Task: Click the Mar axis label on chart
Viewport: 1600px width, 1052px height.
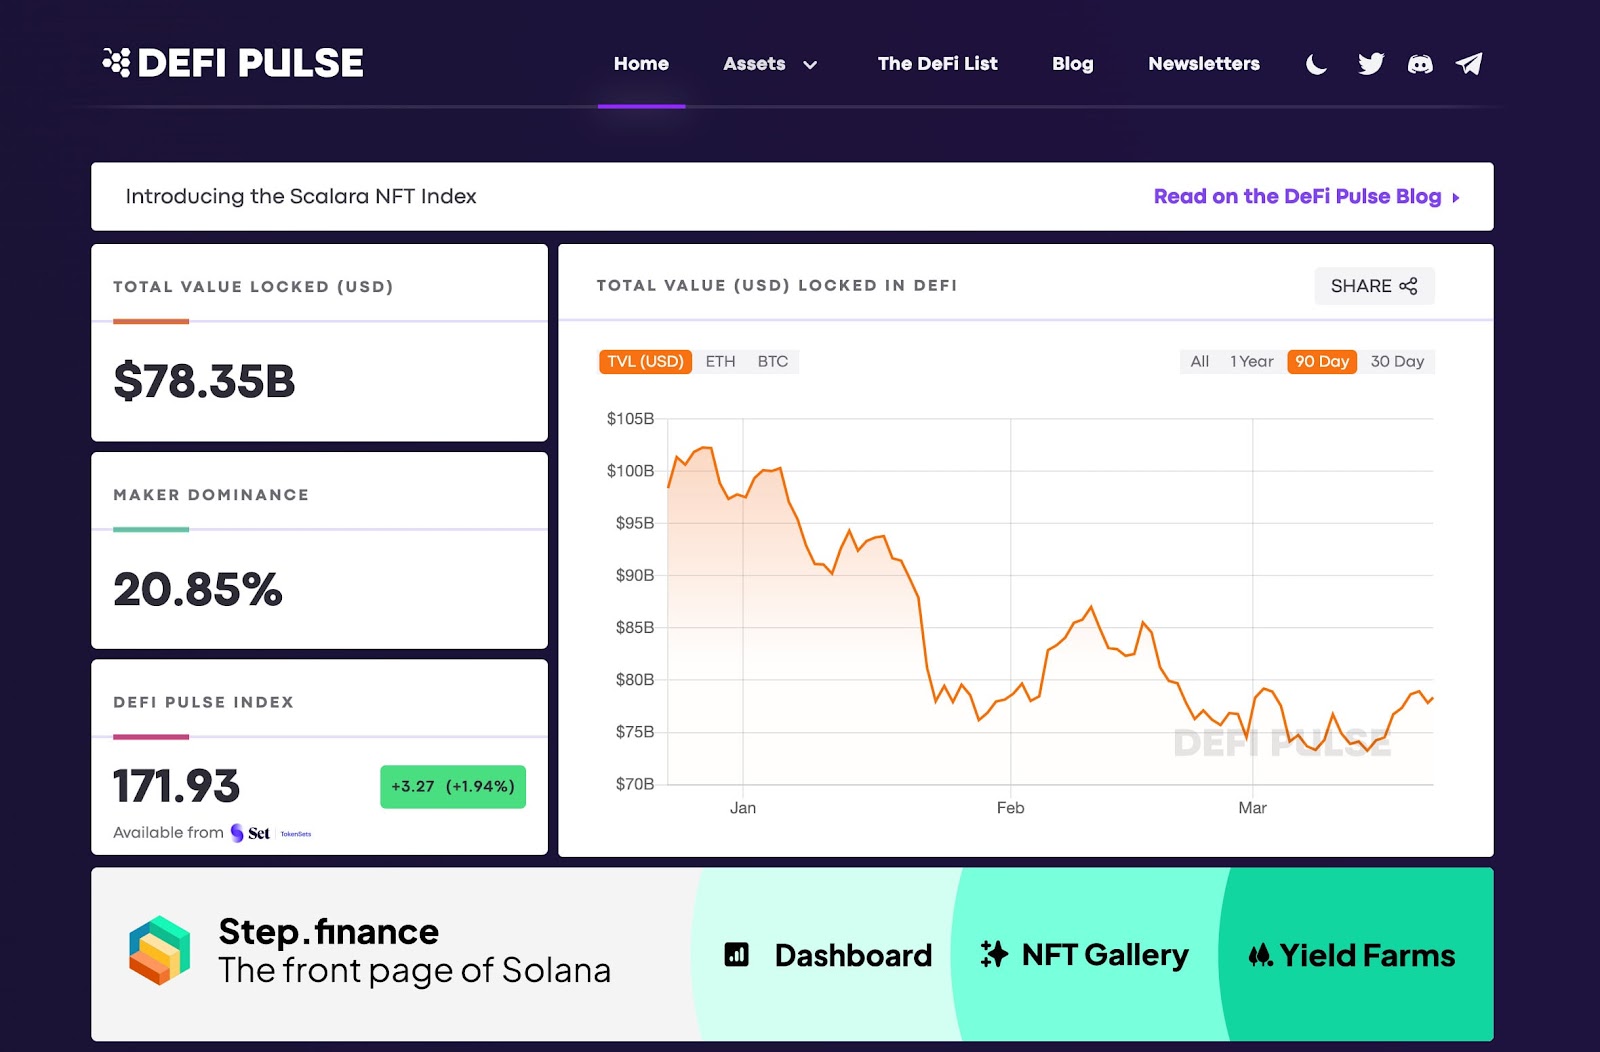Action: [1252, 808]
